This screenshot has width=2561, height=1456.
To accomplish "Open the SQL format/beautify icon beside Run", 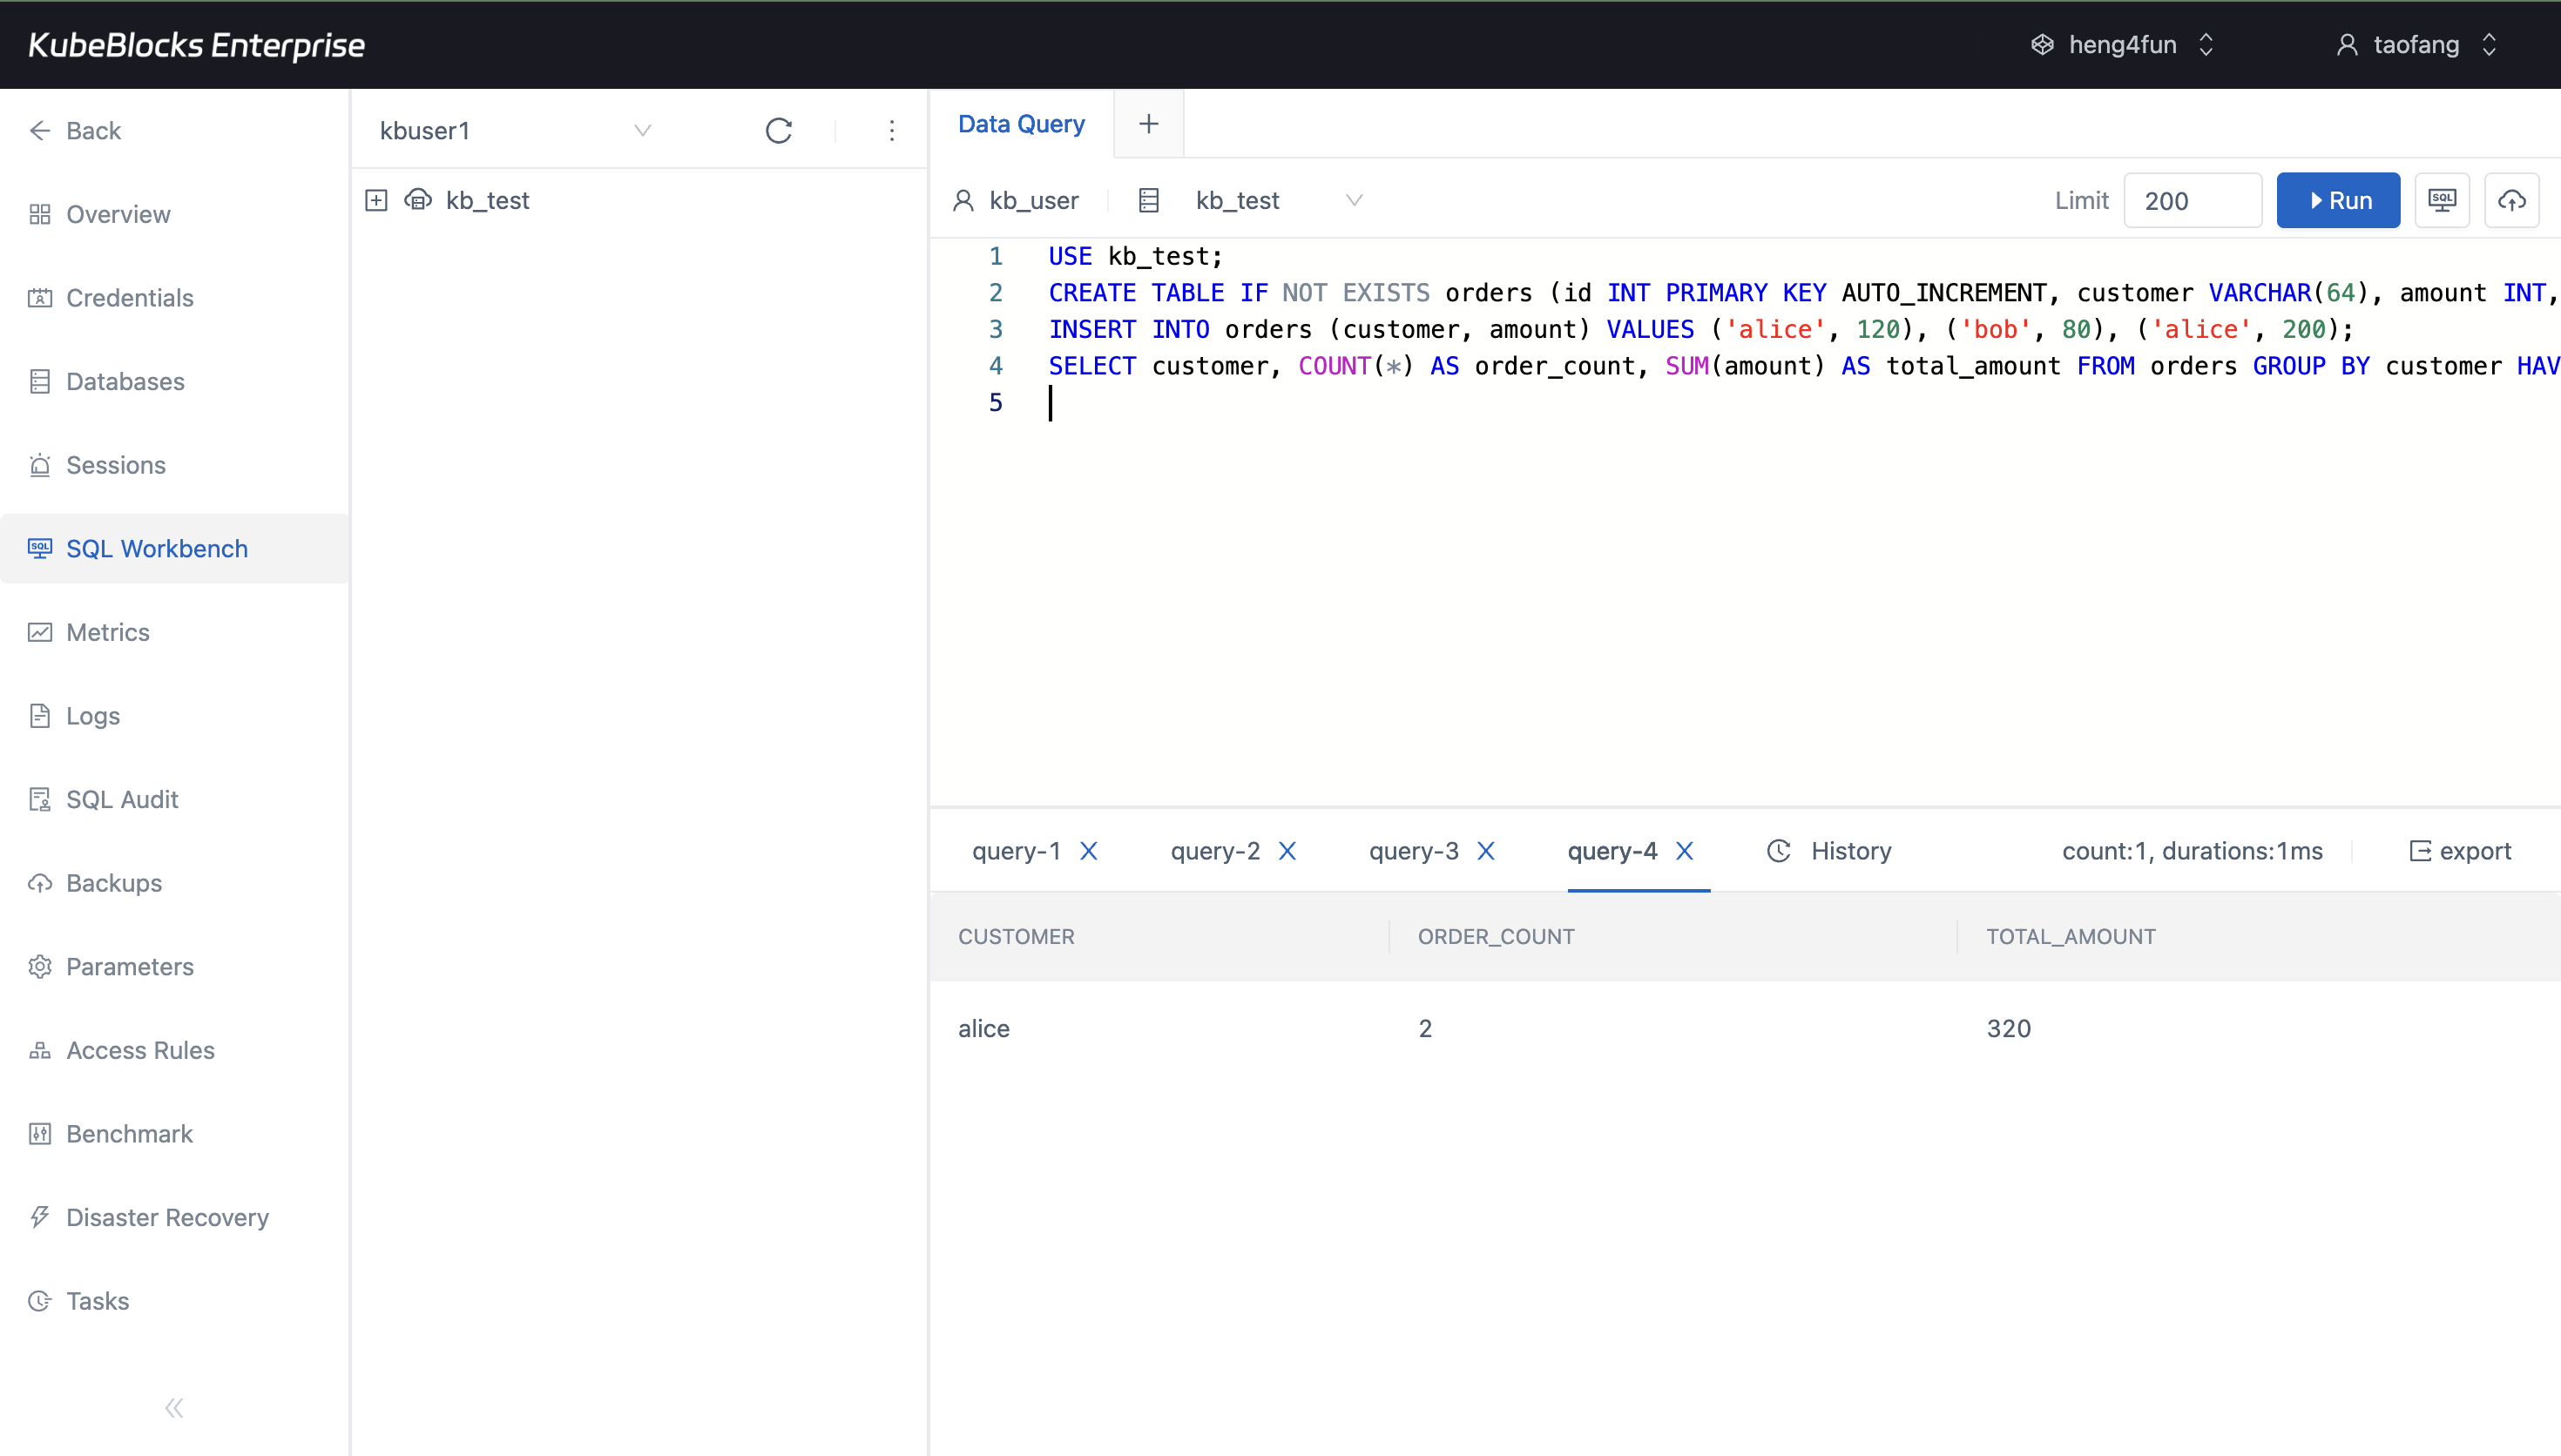I will 2442,200.
